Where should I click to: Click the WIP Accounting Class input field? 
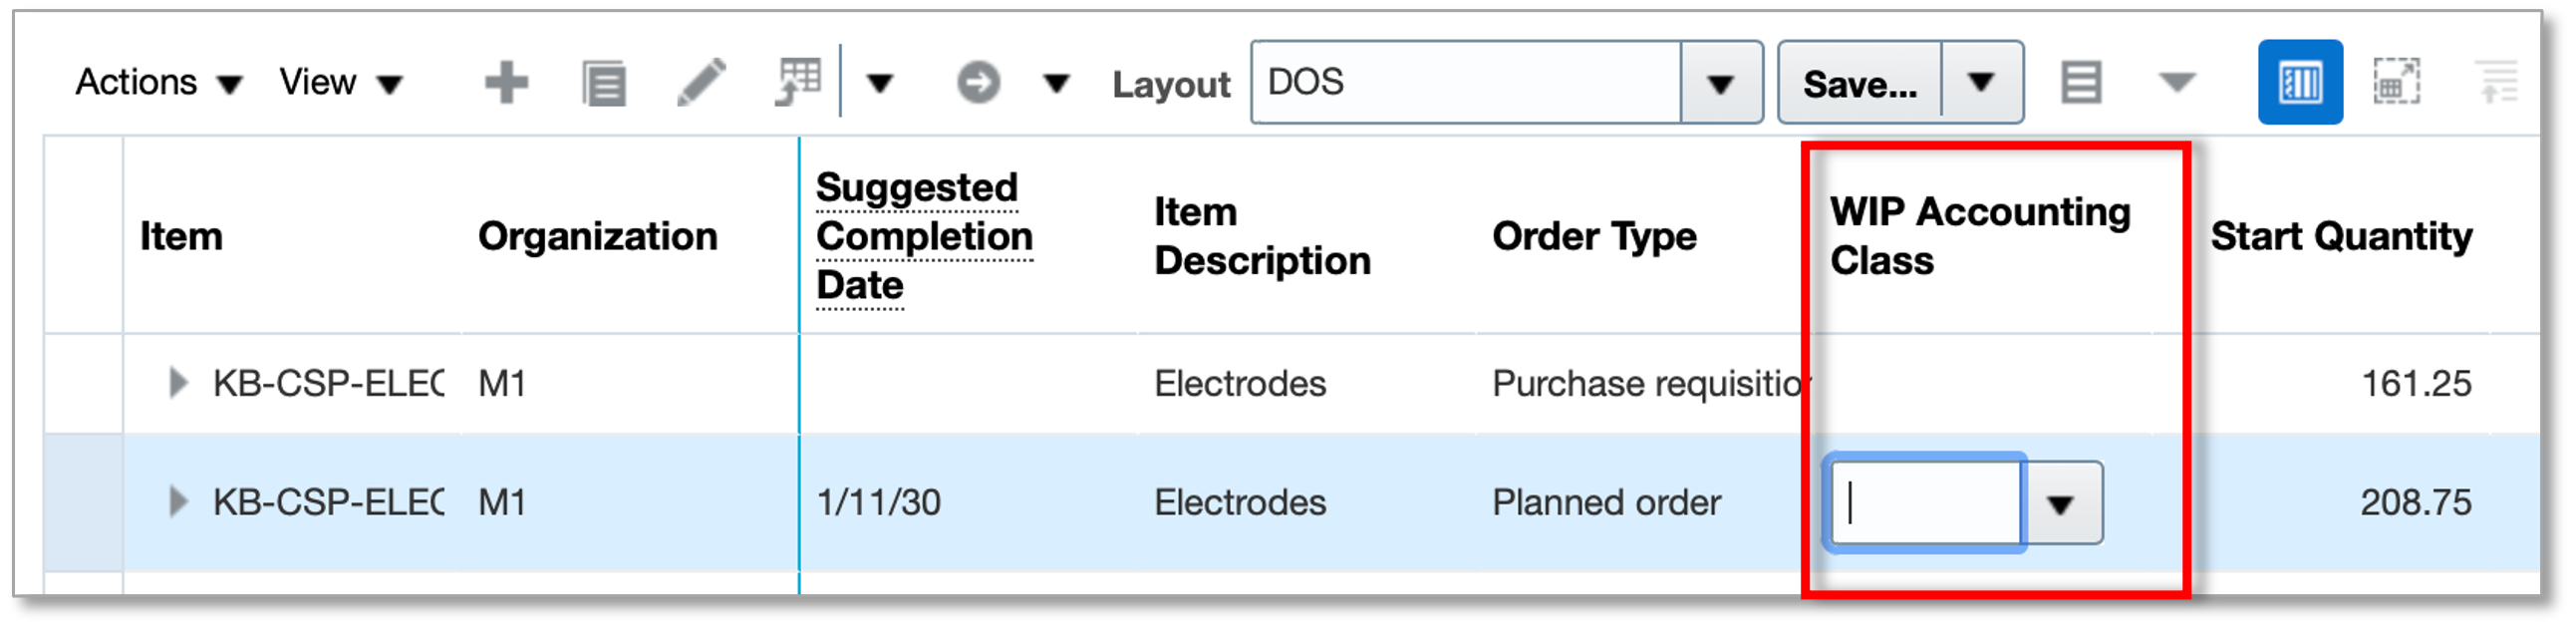(1925, 503)
